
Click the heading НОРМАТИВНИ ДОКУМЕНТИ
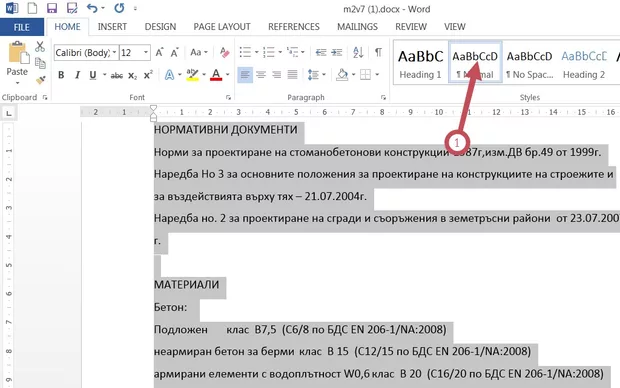tap(225, 130)
